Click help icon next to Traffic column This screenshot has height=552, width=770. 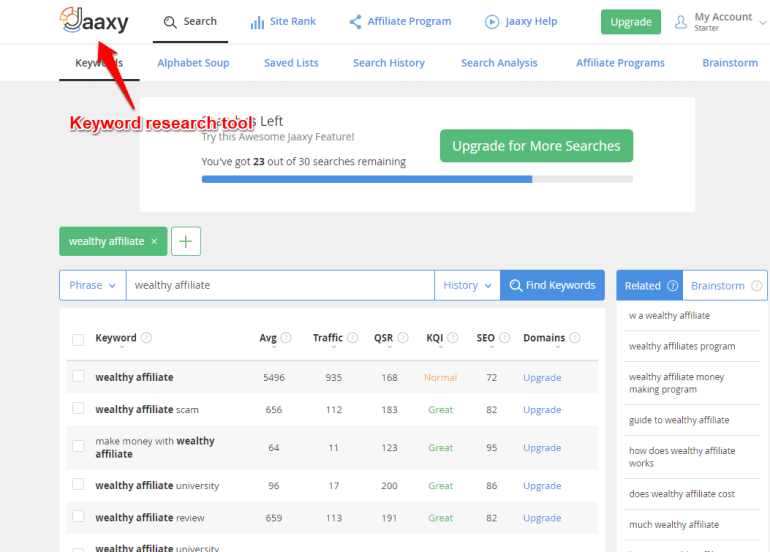[x=353, y=337]
